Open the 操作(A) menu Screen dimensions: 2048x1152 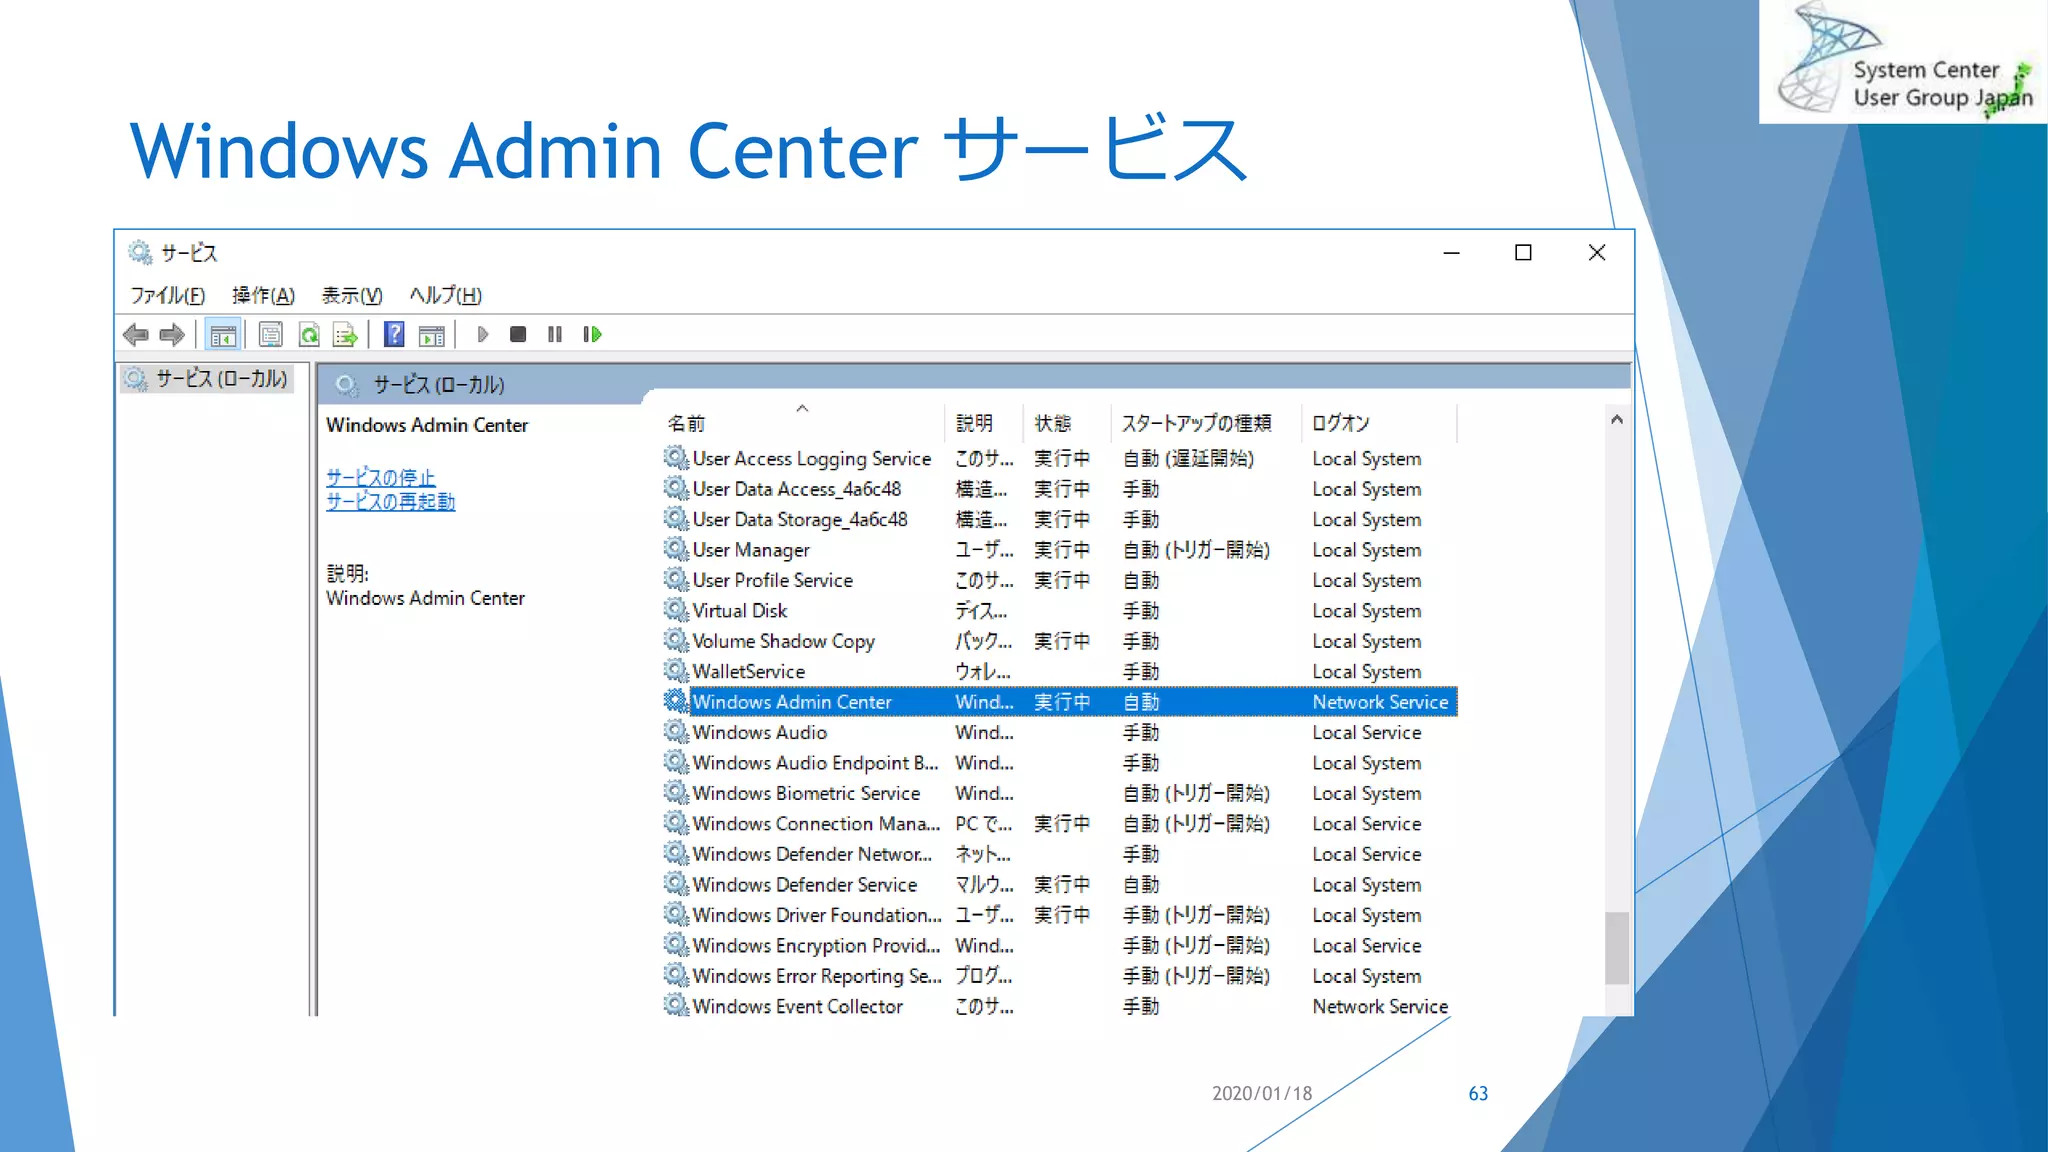point(263,295)
